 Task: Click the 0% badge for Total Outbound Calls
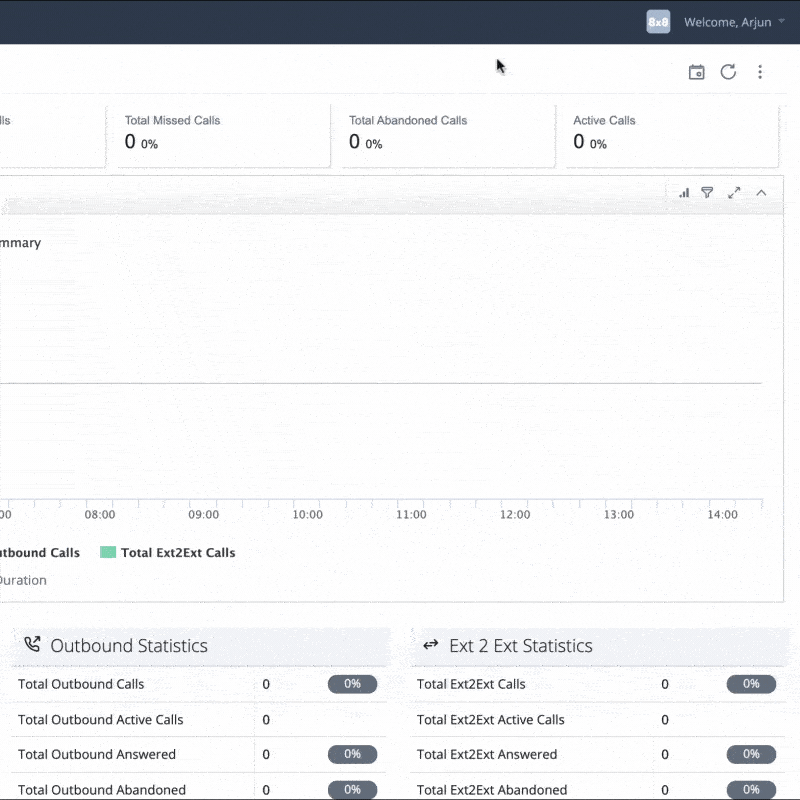[353, 684]
